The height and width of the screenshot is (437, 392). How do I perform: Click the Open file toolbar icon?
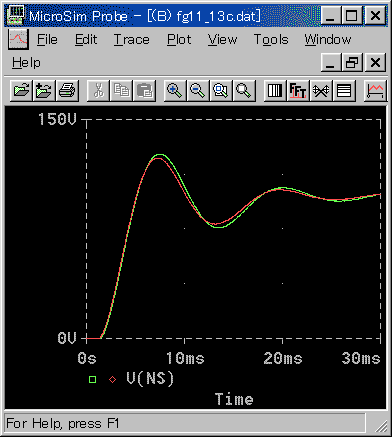21,90
